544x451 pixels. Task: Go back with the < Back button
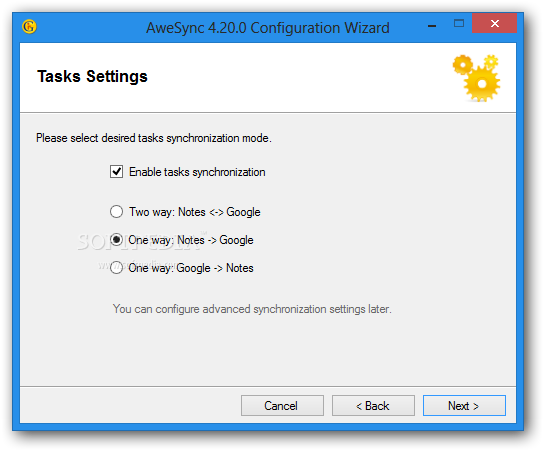tap(373, 405)
